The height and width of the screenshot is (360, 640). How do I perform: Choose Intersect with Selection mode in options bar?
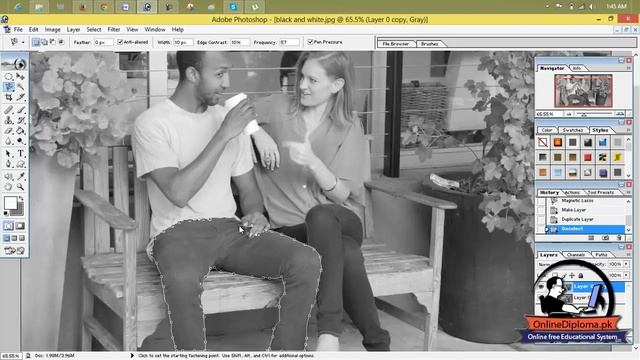(x=61, y=42)
